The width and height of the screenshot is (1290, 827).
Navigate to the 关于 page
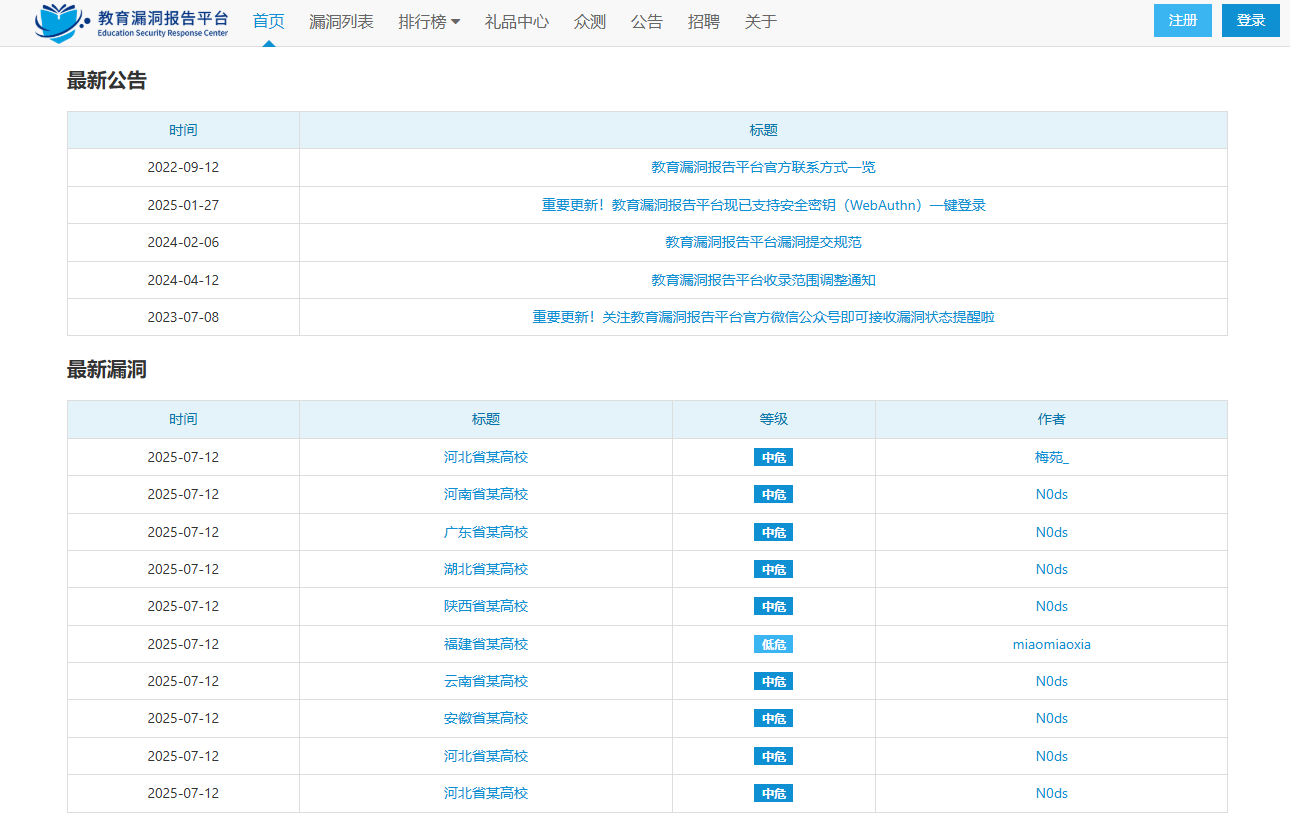click(761, 22)
